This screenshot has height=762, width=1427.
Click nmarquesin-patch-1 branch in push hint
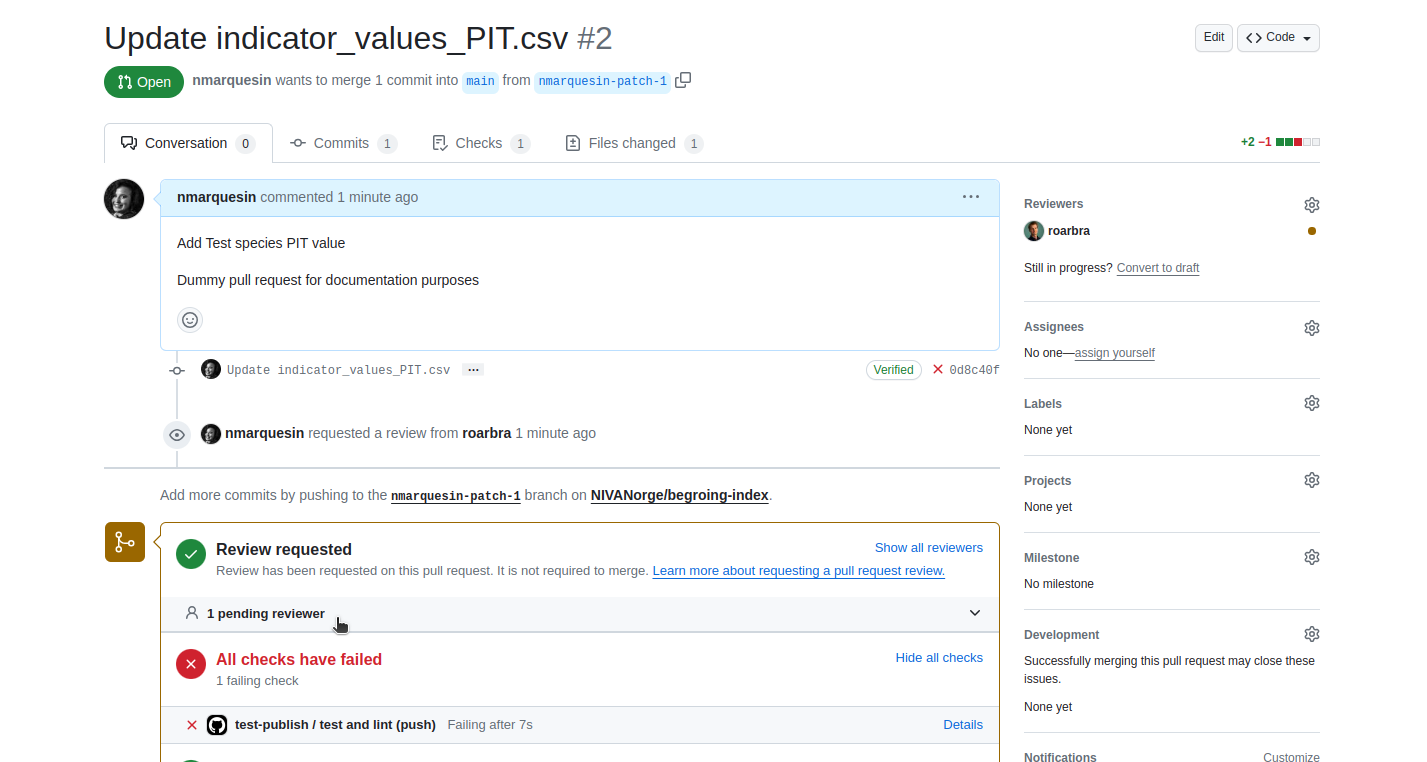tap(456, 496)
